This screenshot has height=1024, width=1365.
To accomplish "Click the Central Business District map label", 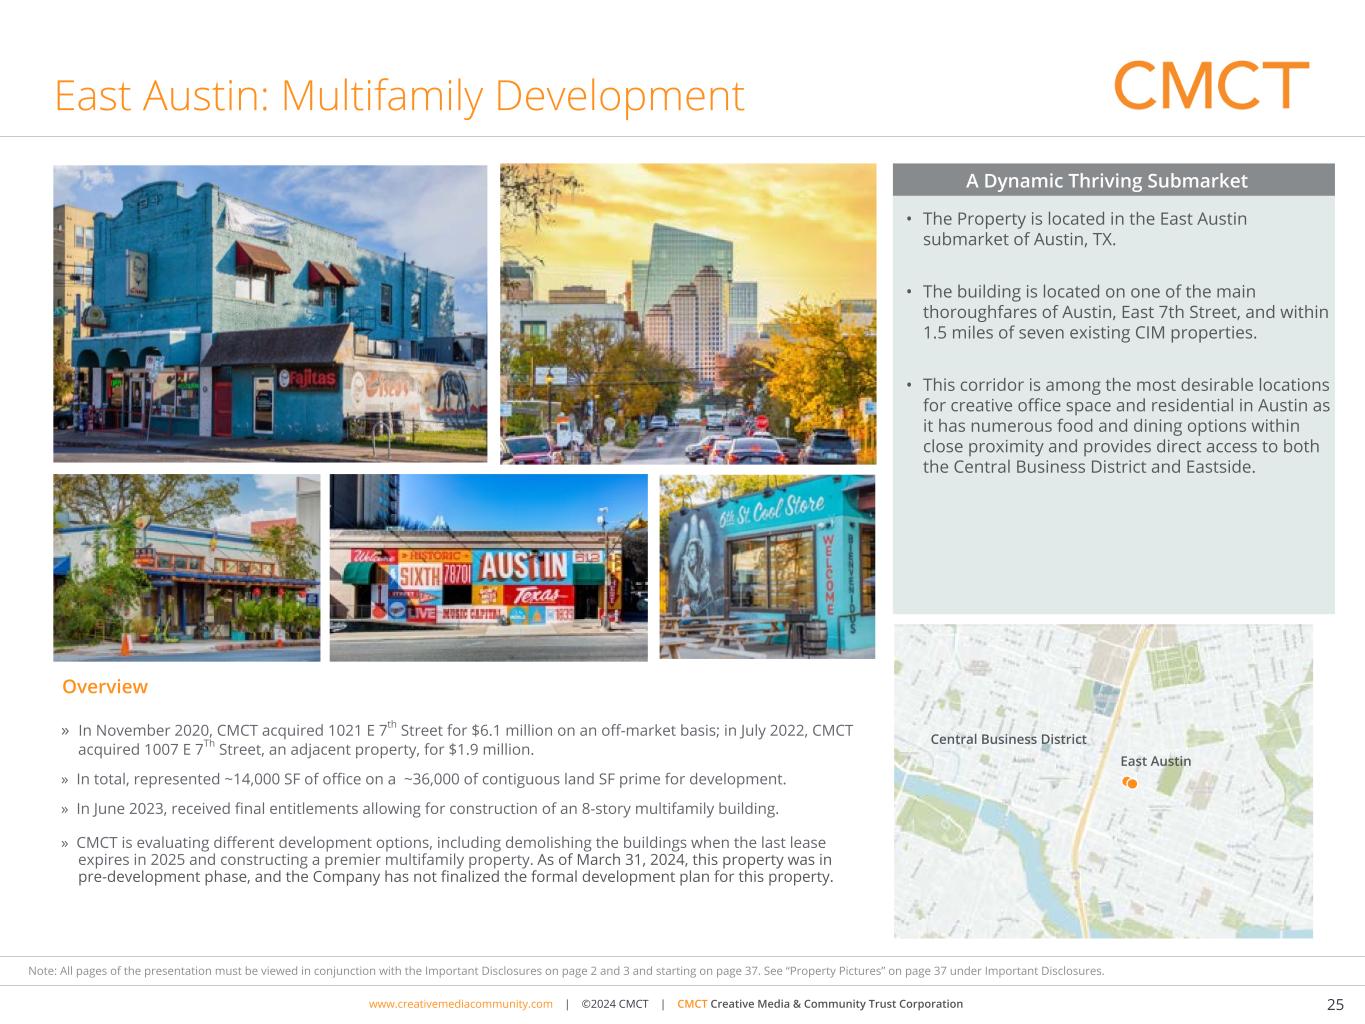I will point(1008,739).
